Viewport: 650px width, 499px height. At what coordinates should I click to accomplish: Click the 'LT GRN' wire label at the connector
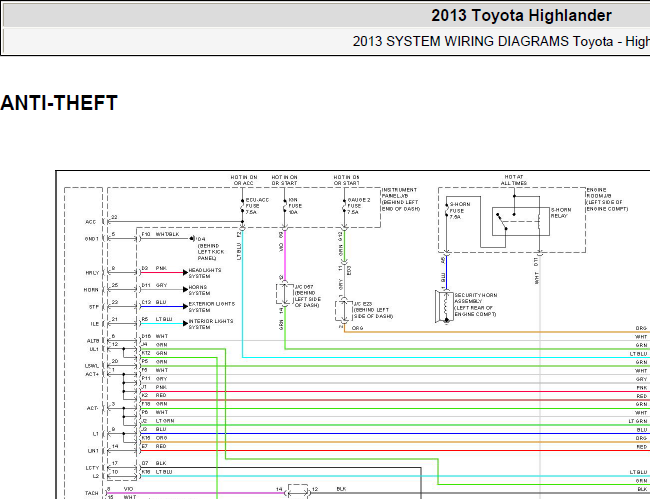tap(165, 421)
